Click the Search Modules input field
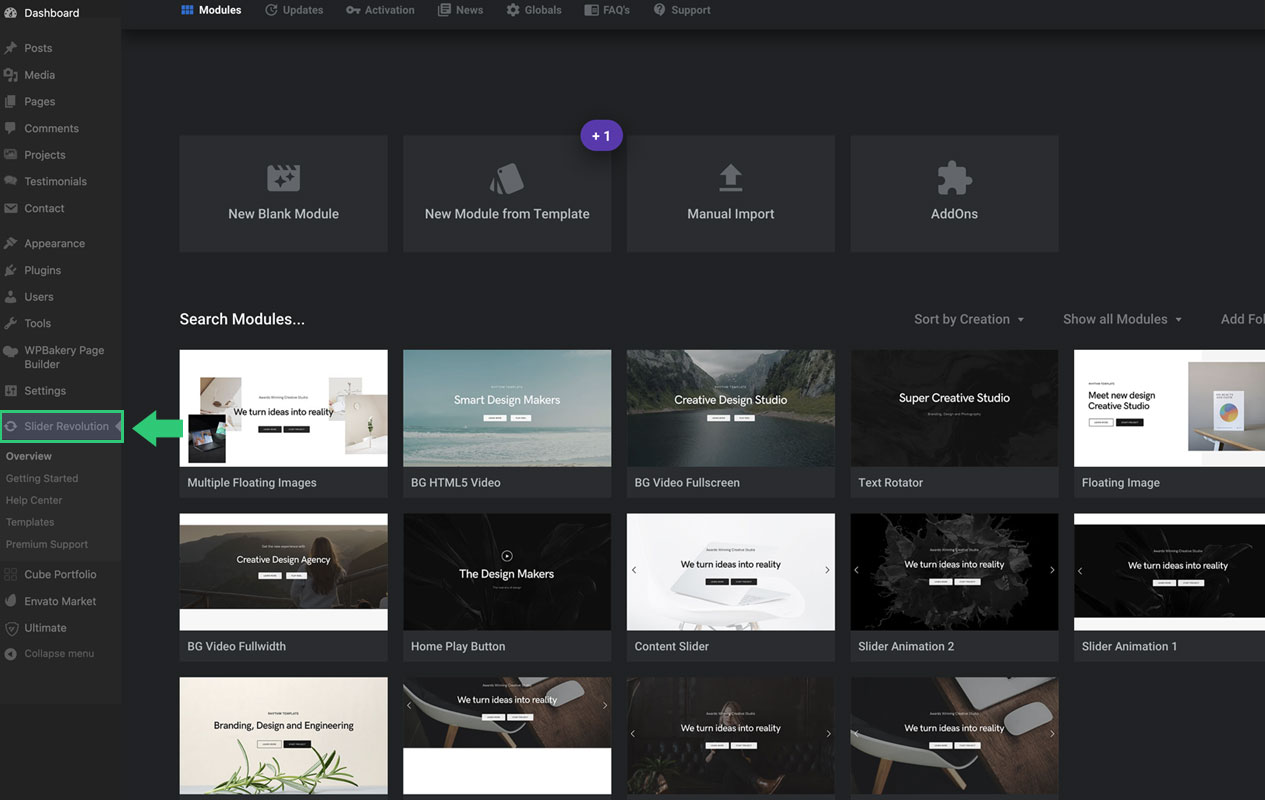Viewport: 1265px width, 800px height. [x=242, y=319]
